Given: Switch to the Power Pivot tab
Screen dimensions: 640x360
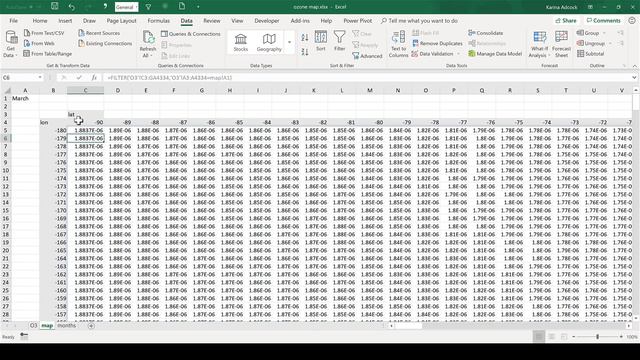Looking at the screenshot, I should click(358, 21).
